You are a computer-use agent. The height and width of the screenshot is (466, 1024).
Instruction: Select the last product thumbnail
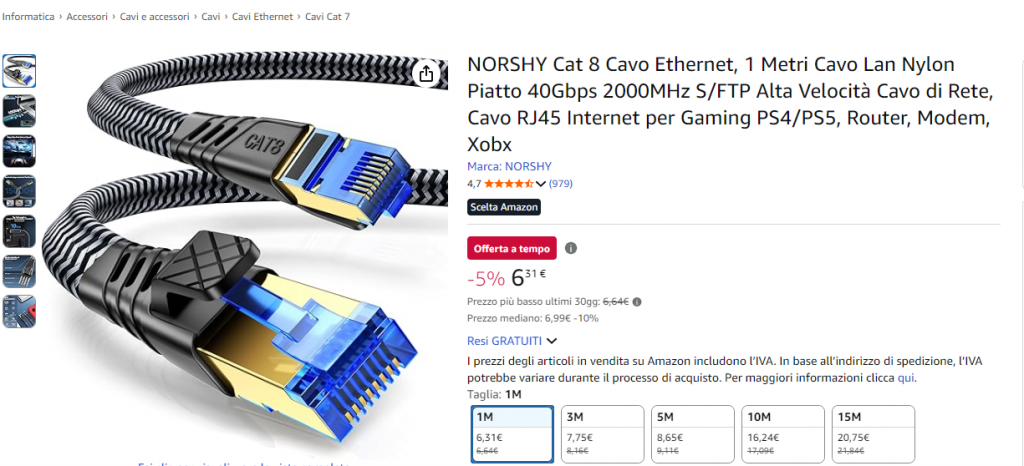coord(19,311)
